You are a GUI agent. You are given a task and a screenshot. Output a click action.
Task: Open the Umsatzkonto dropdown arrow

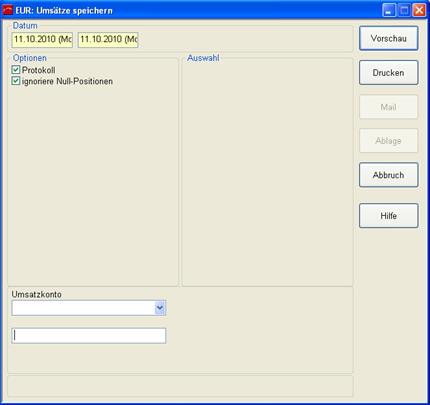(160, 308)
